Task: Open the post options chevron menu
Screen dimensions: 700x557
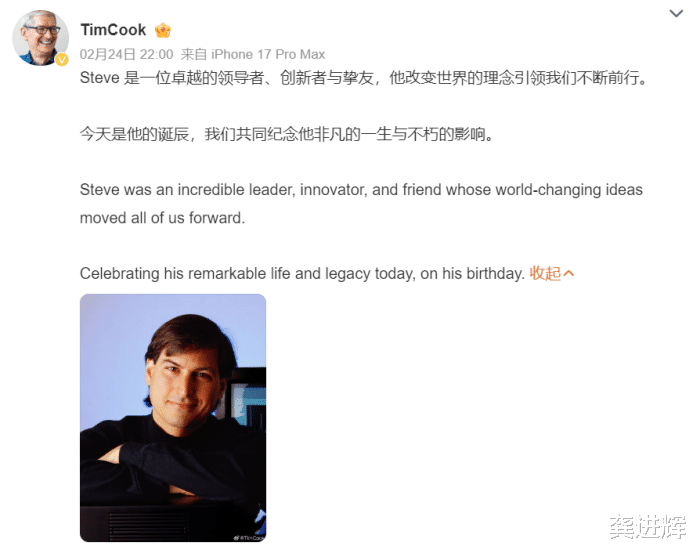Action: (x=676, y=14)
